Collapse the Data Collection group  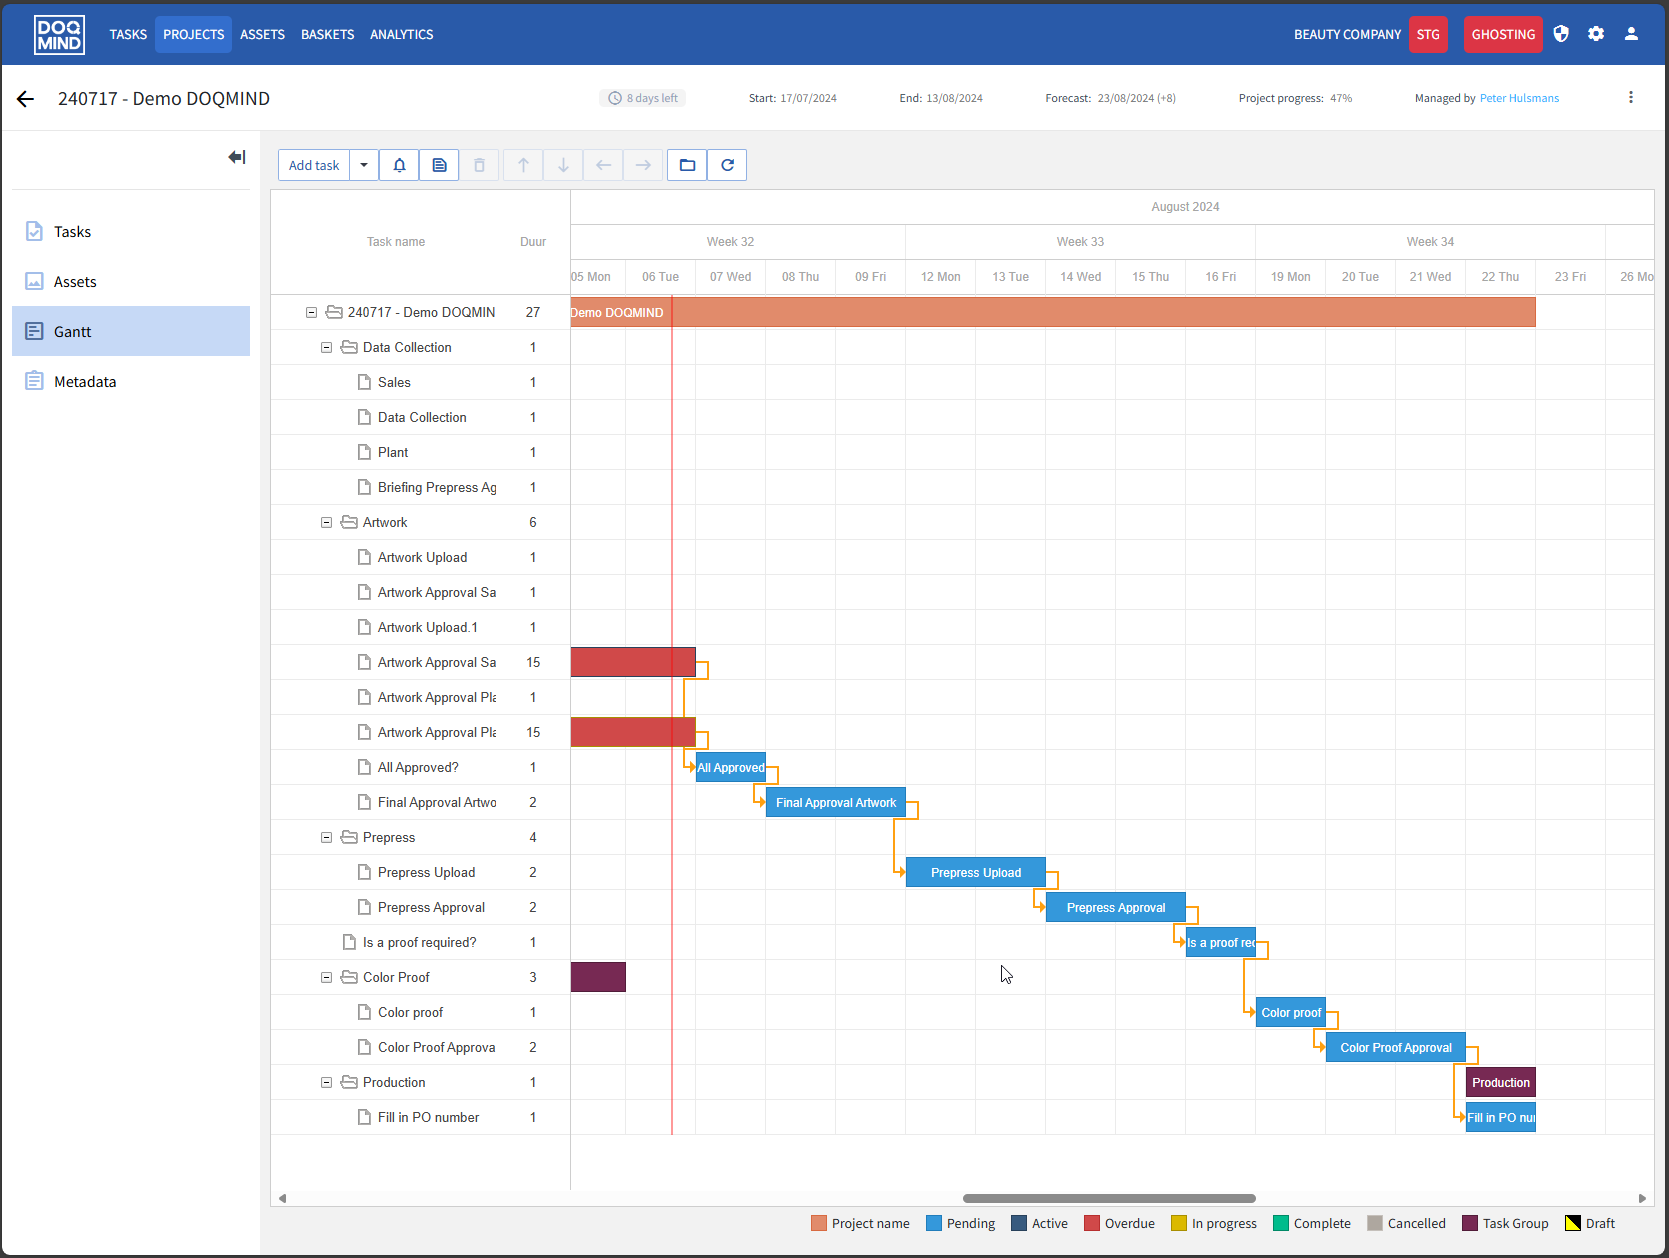[326, 347]
